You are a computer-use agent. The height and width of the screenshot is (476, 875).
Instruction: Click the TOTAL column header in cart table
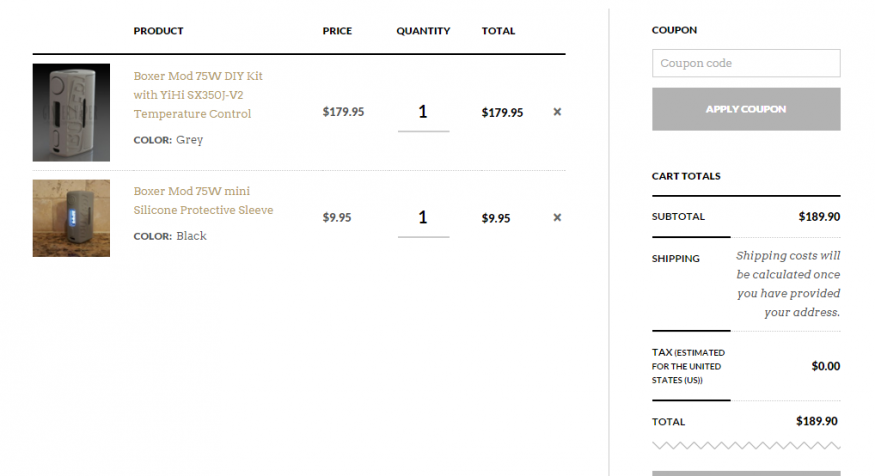(x=498, y=31)
